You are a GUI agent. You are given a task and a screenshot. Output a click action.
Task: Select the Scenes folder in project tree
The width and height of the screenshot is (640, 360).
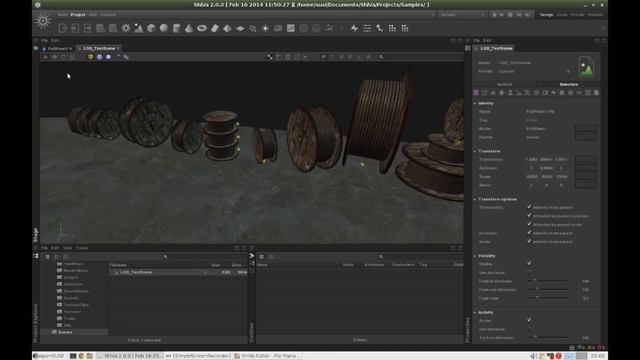pyautogui.click(x=65, y=332)
